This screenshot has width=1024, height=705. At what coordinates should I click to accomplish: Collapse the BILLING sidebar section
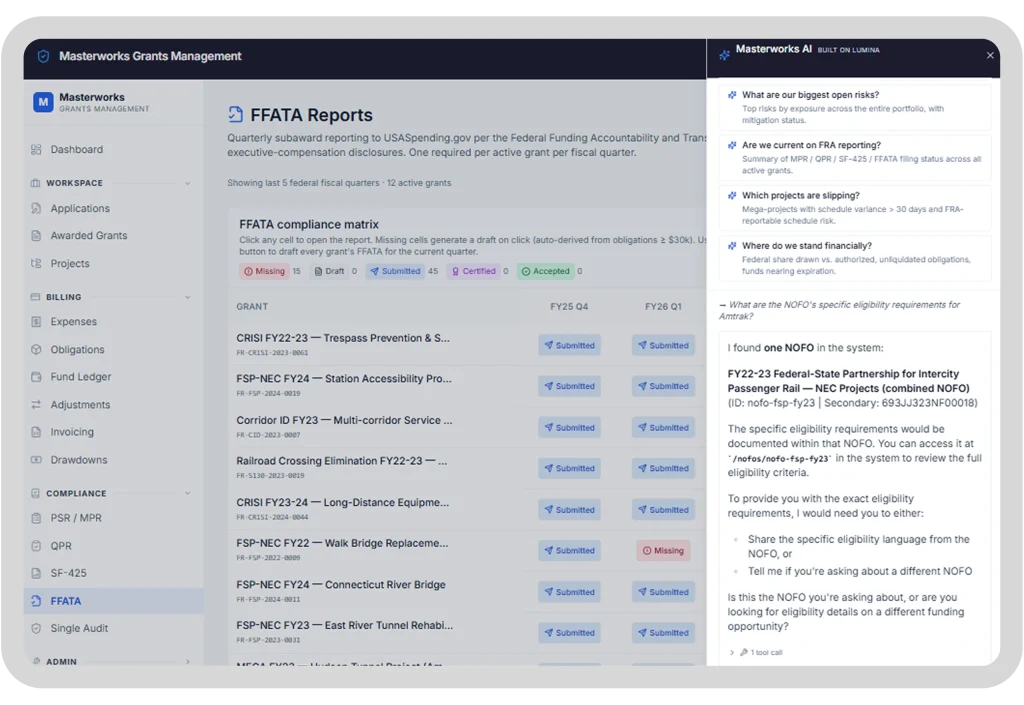(187, 297)
